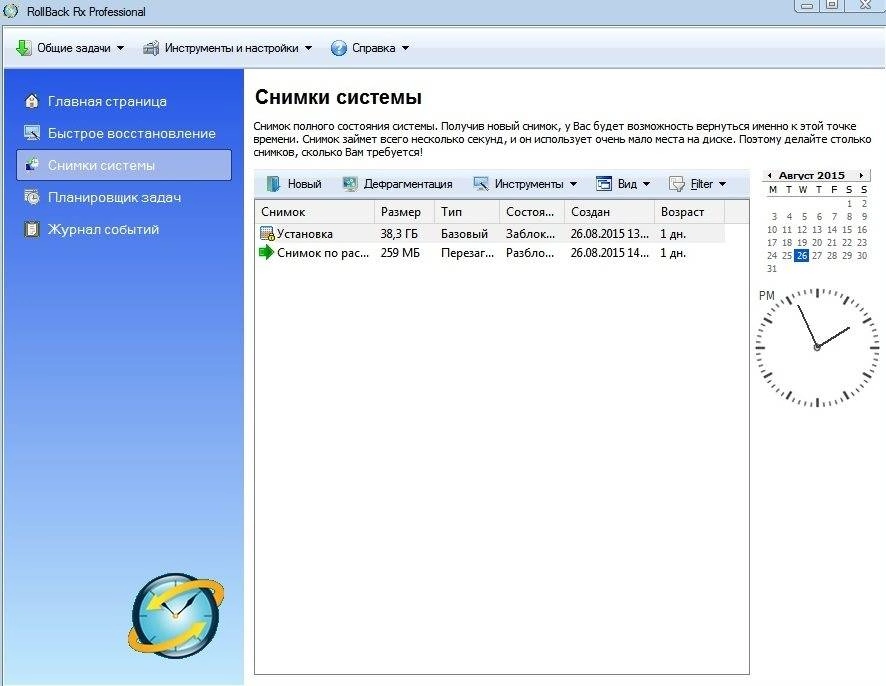This screenshot has height=686, width=886.
Task: Click the tools icon beside Инструменты и настройки
Action: coord(151,48)
